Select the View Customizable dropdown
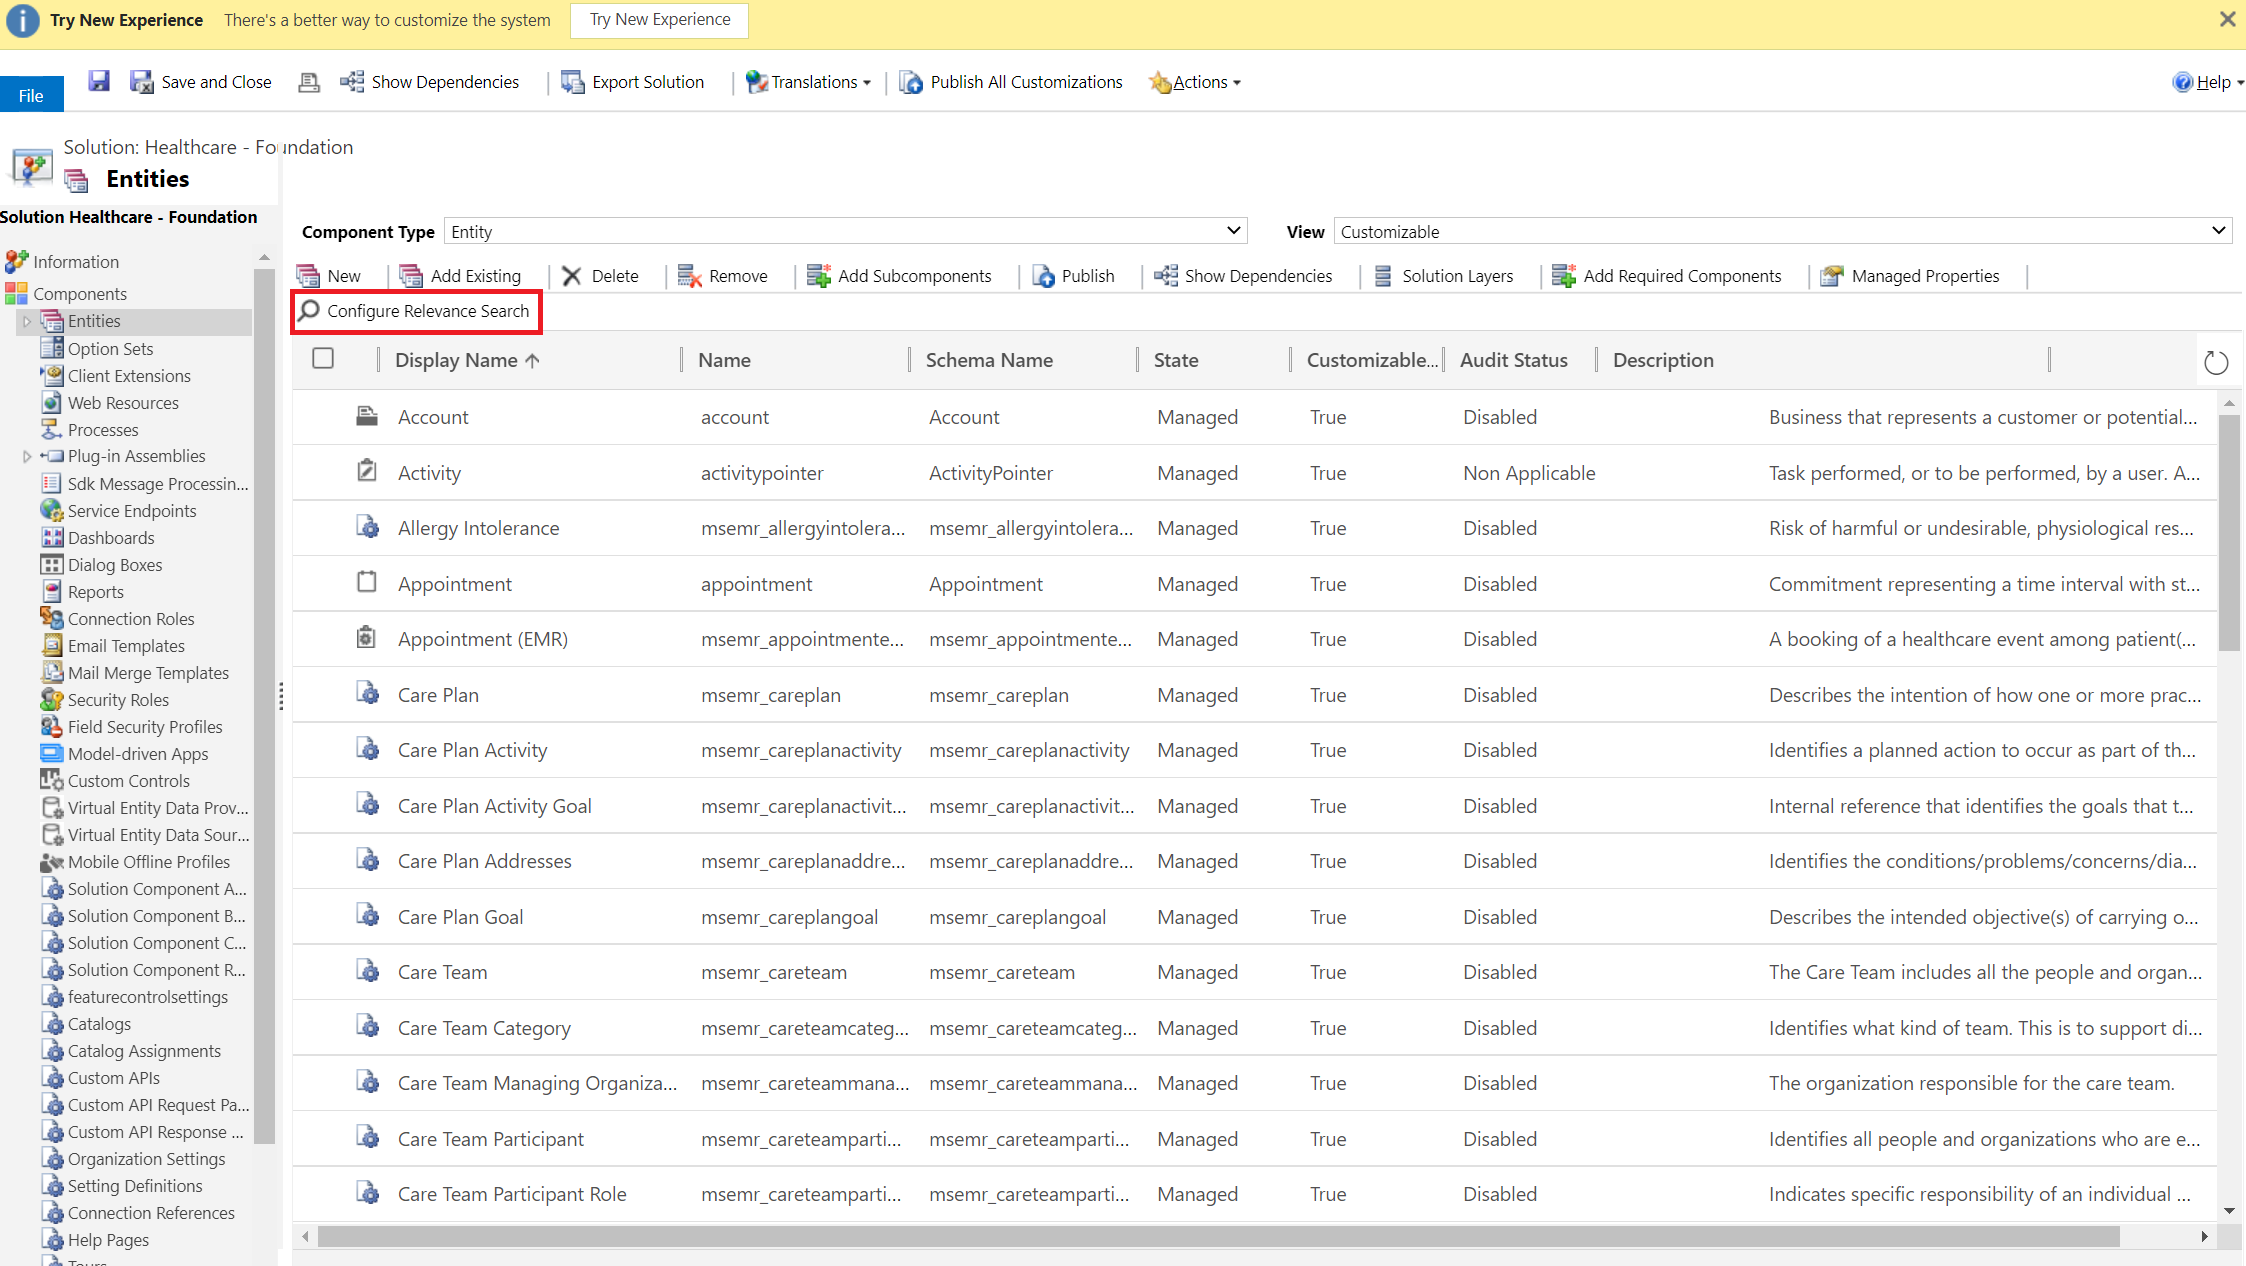 (1780, 231)
